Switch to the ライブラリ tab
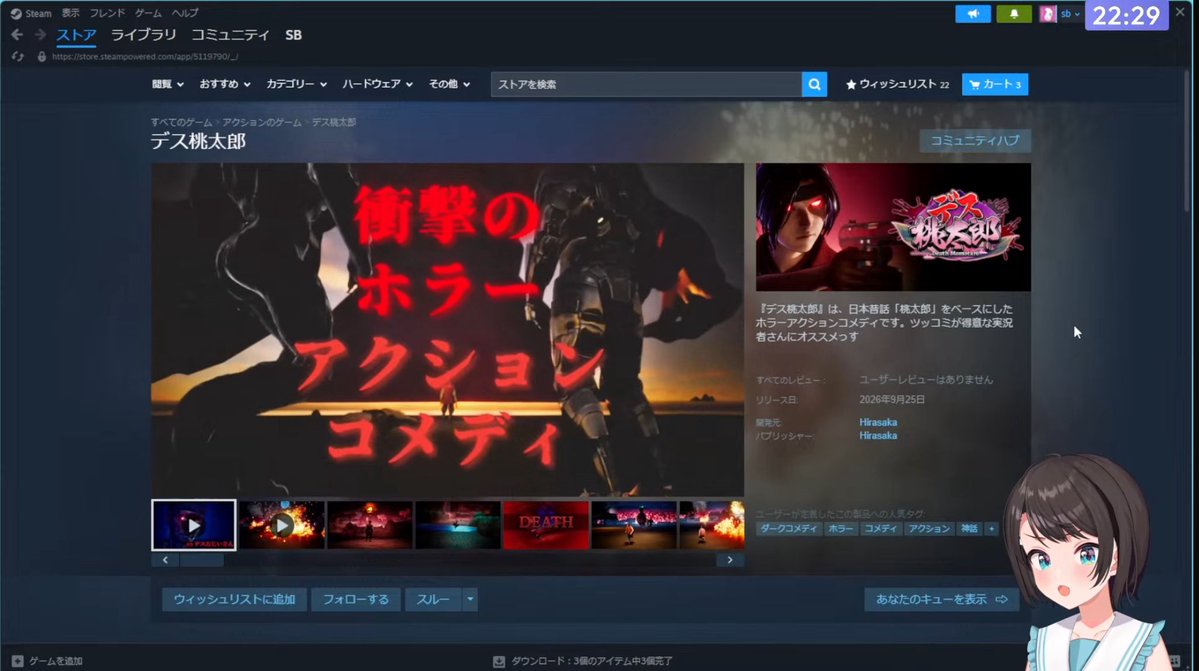 144,35
